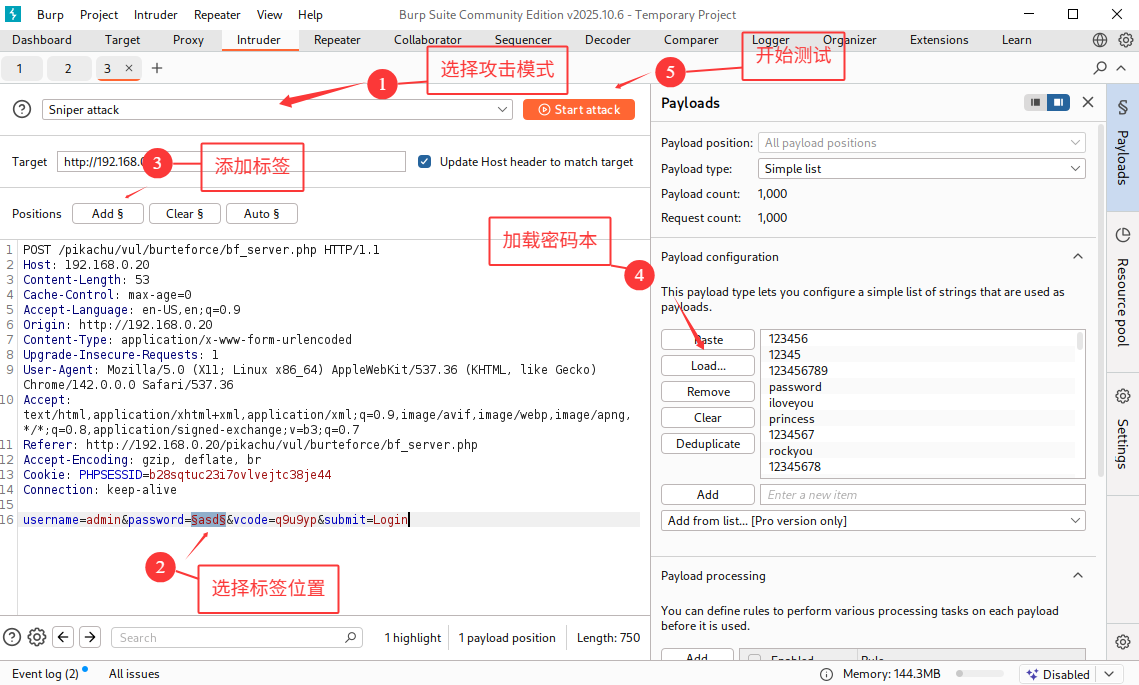Open Event log (2) in status bar
Screen dimensions: 1139x685
tap(46, 674)
